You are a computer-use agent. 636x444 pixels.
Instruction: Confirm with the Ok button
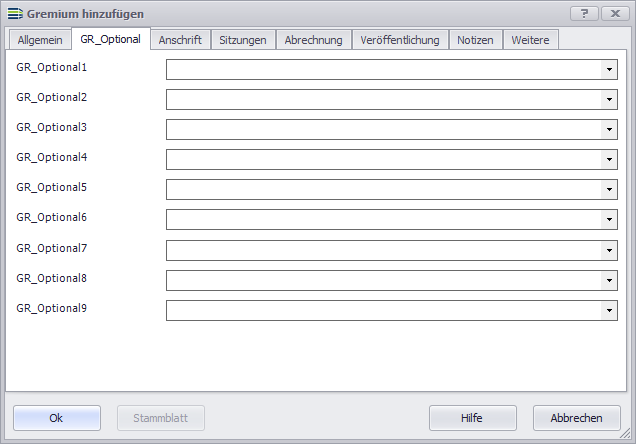coord(57,418)
